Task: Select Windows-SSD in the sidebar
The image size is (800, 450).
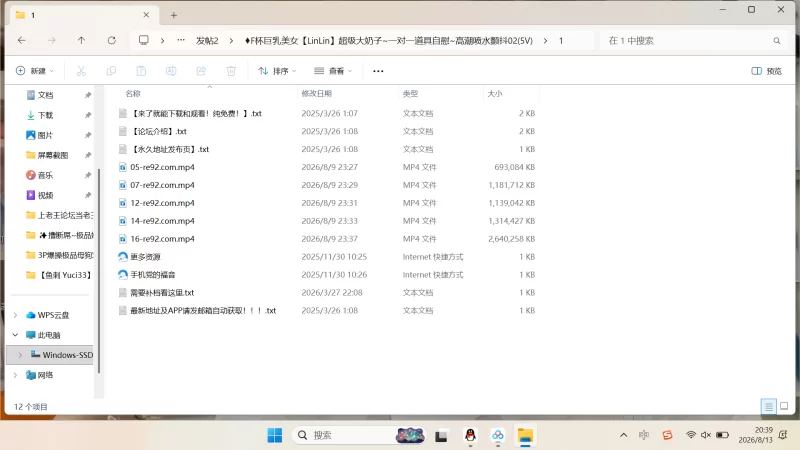Action: pos(50,355)
